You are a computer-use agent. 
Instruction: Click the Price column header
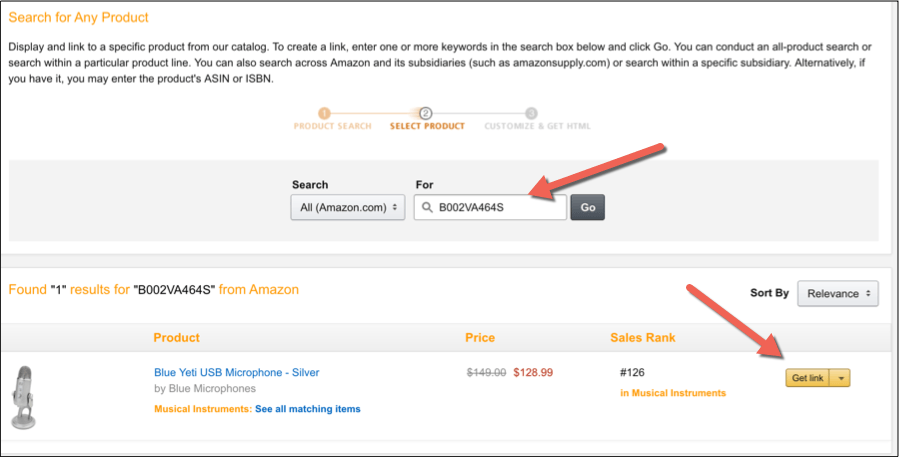click(479, 338)
